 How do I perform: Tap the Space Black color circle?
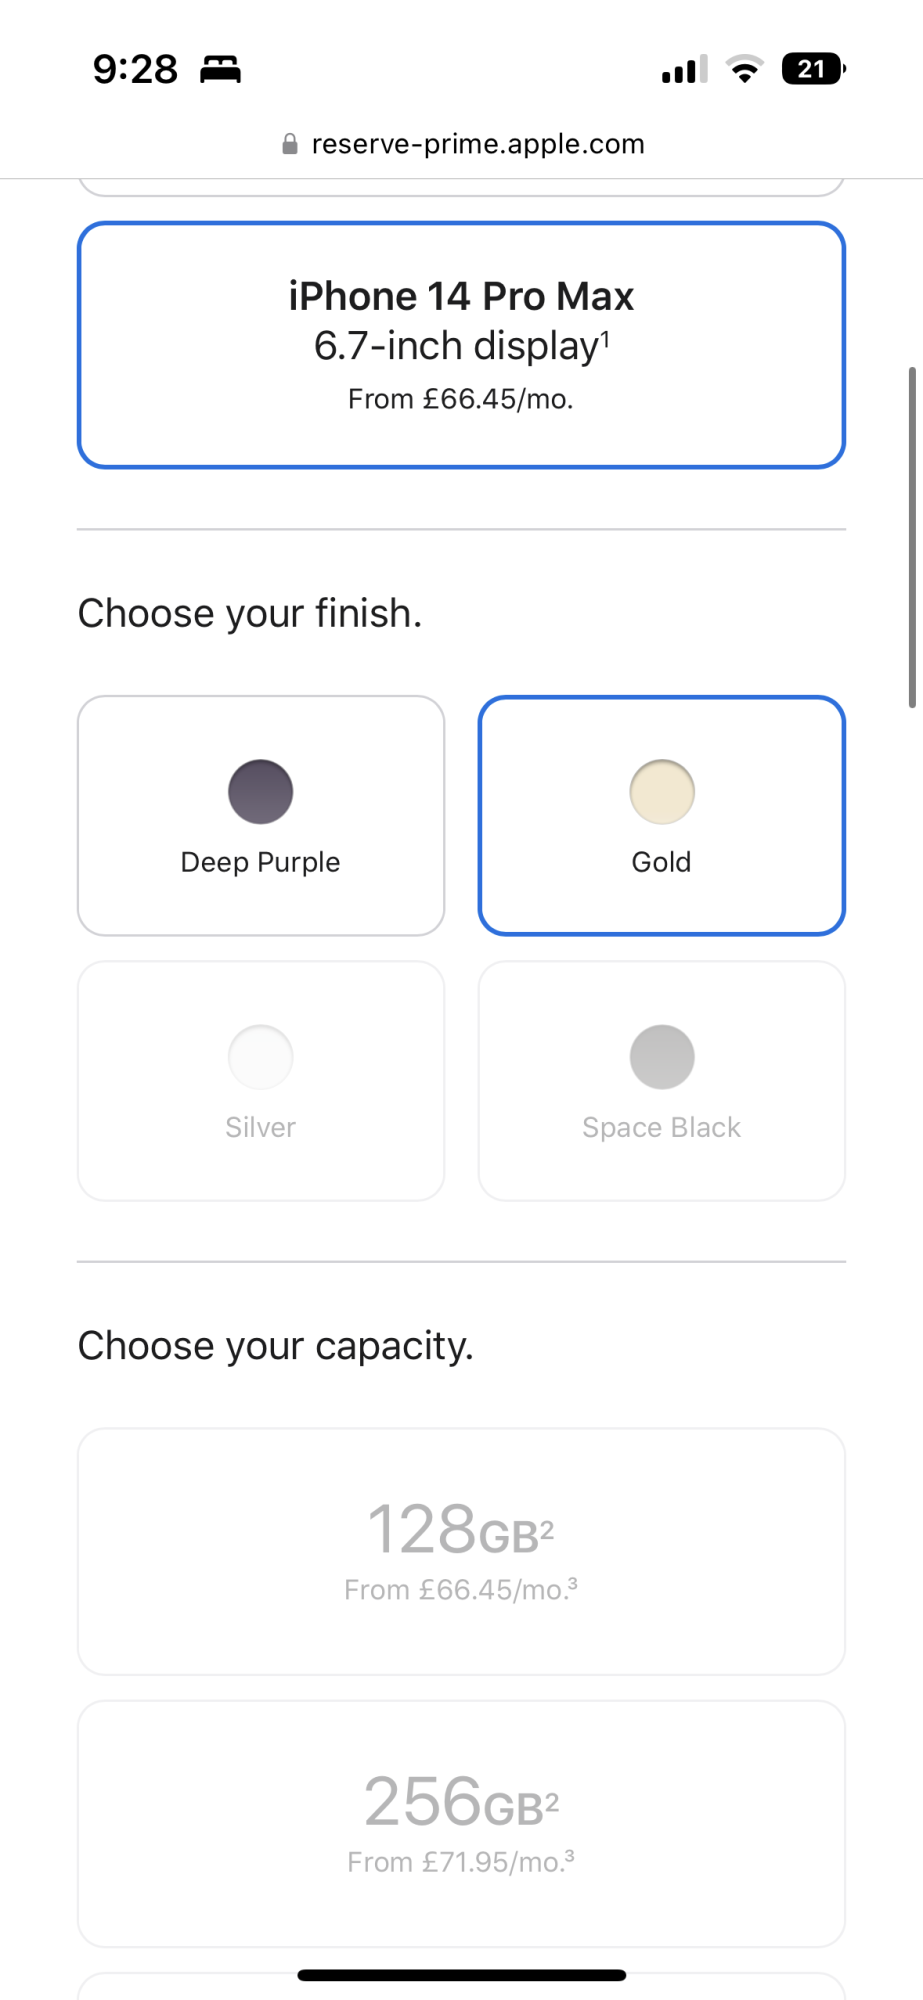(x=662, y=1057)
